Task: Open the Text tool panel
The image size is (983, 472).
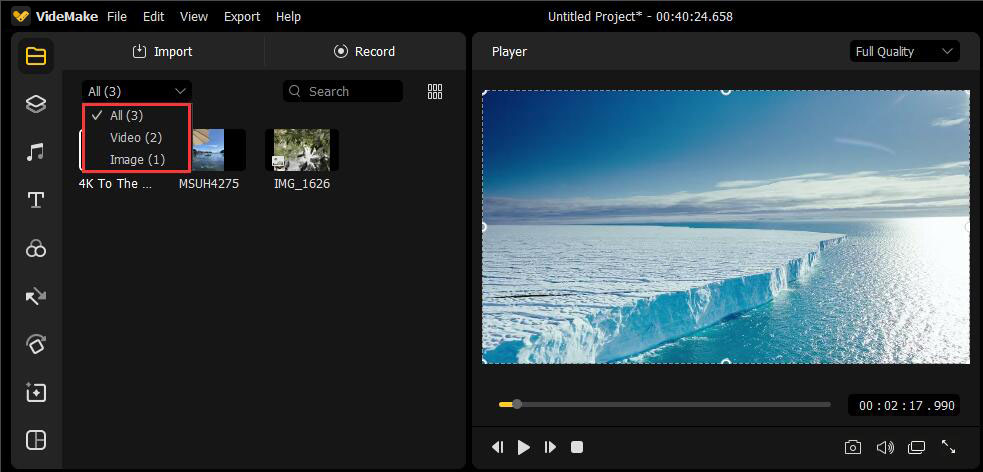Action: tap(36, 201)
